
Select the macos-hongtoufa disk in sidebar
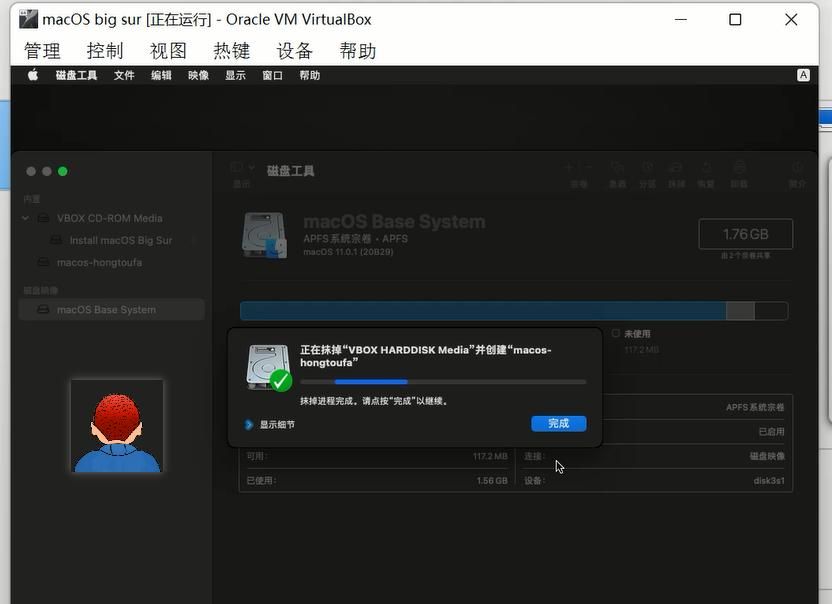pyautogui.click(x=98, y=263)
